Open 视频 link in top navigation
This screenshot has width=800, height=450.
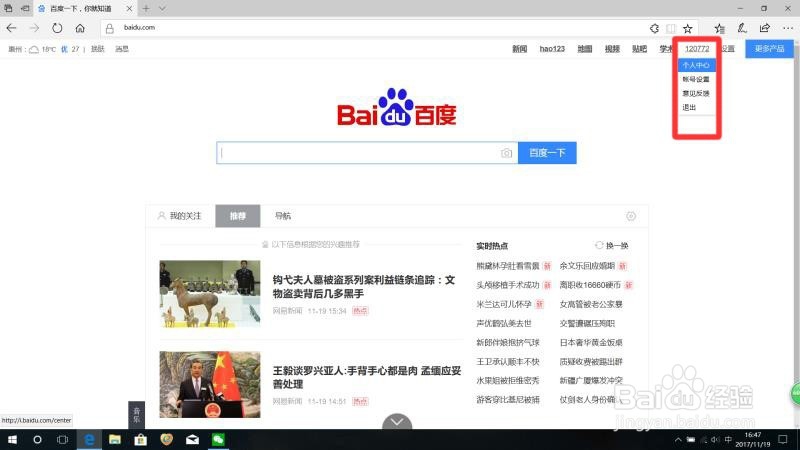[x=612, y=49]
